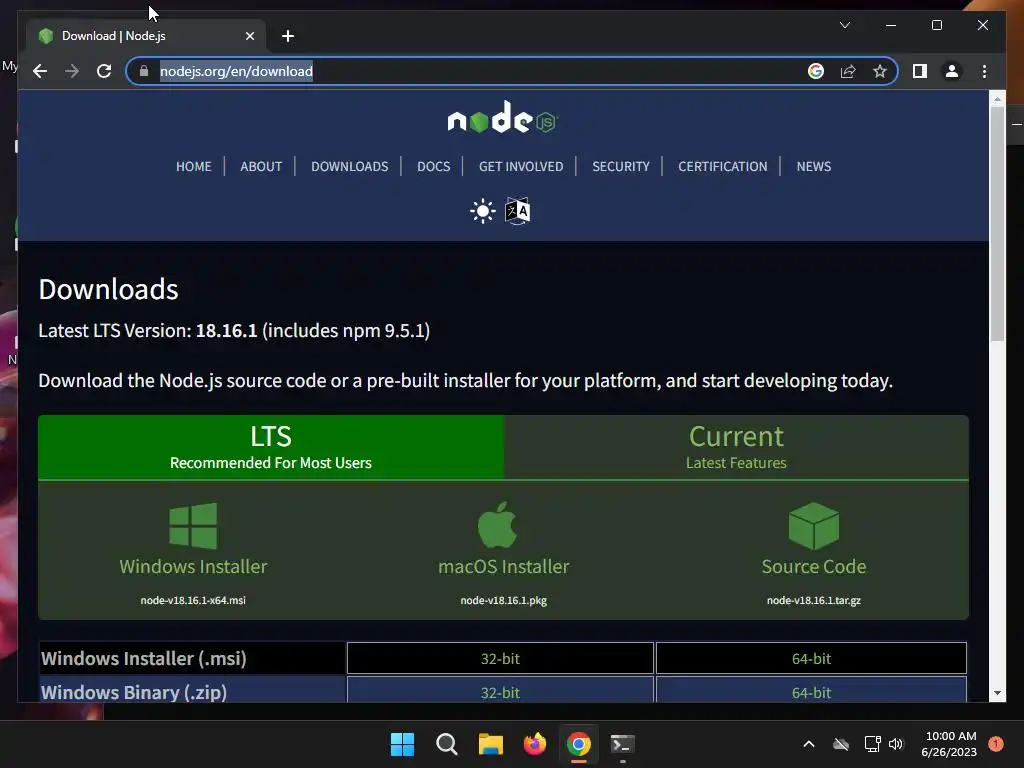Open the clock showing 10:00 AM
The height and width of the screenshot is (768, 1024).
(x=950, y=744)
